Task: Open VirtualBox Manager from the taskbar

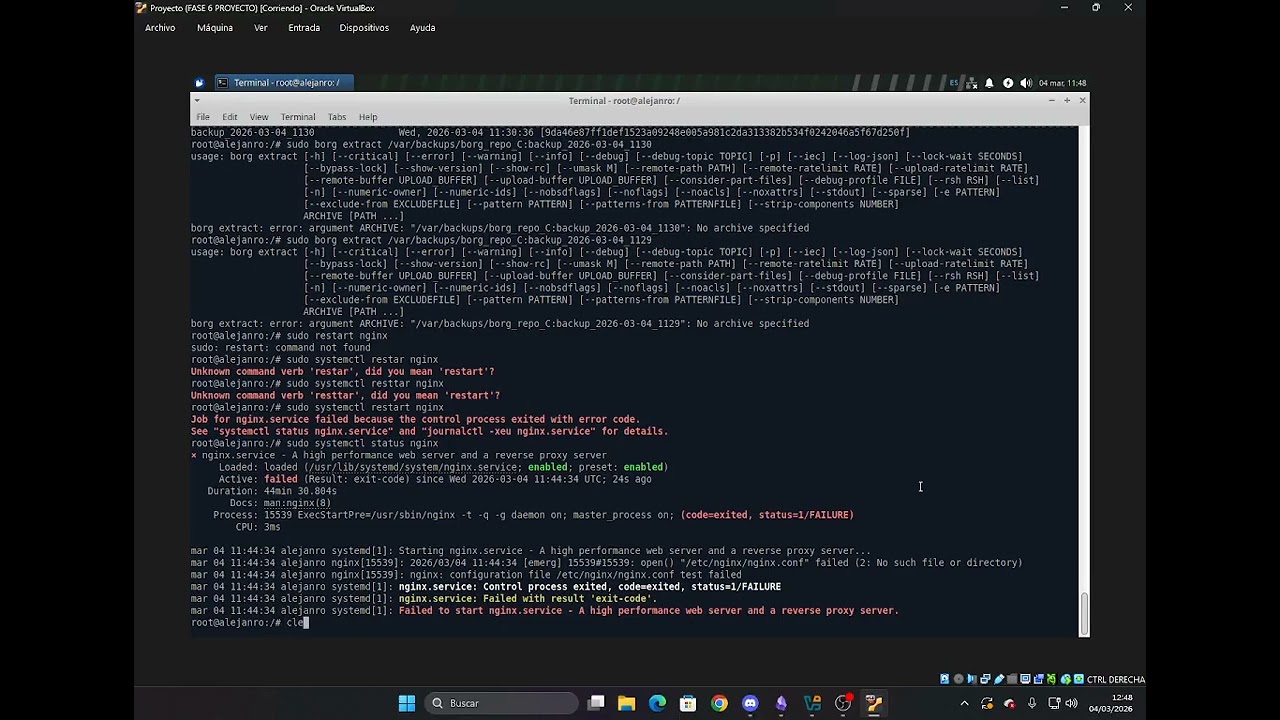Action: [812, 703]
